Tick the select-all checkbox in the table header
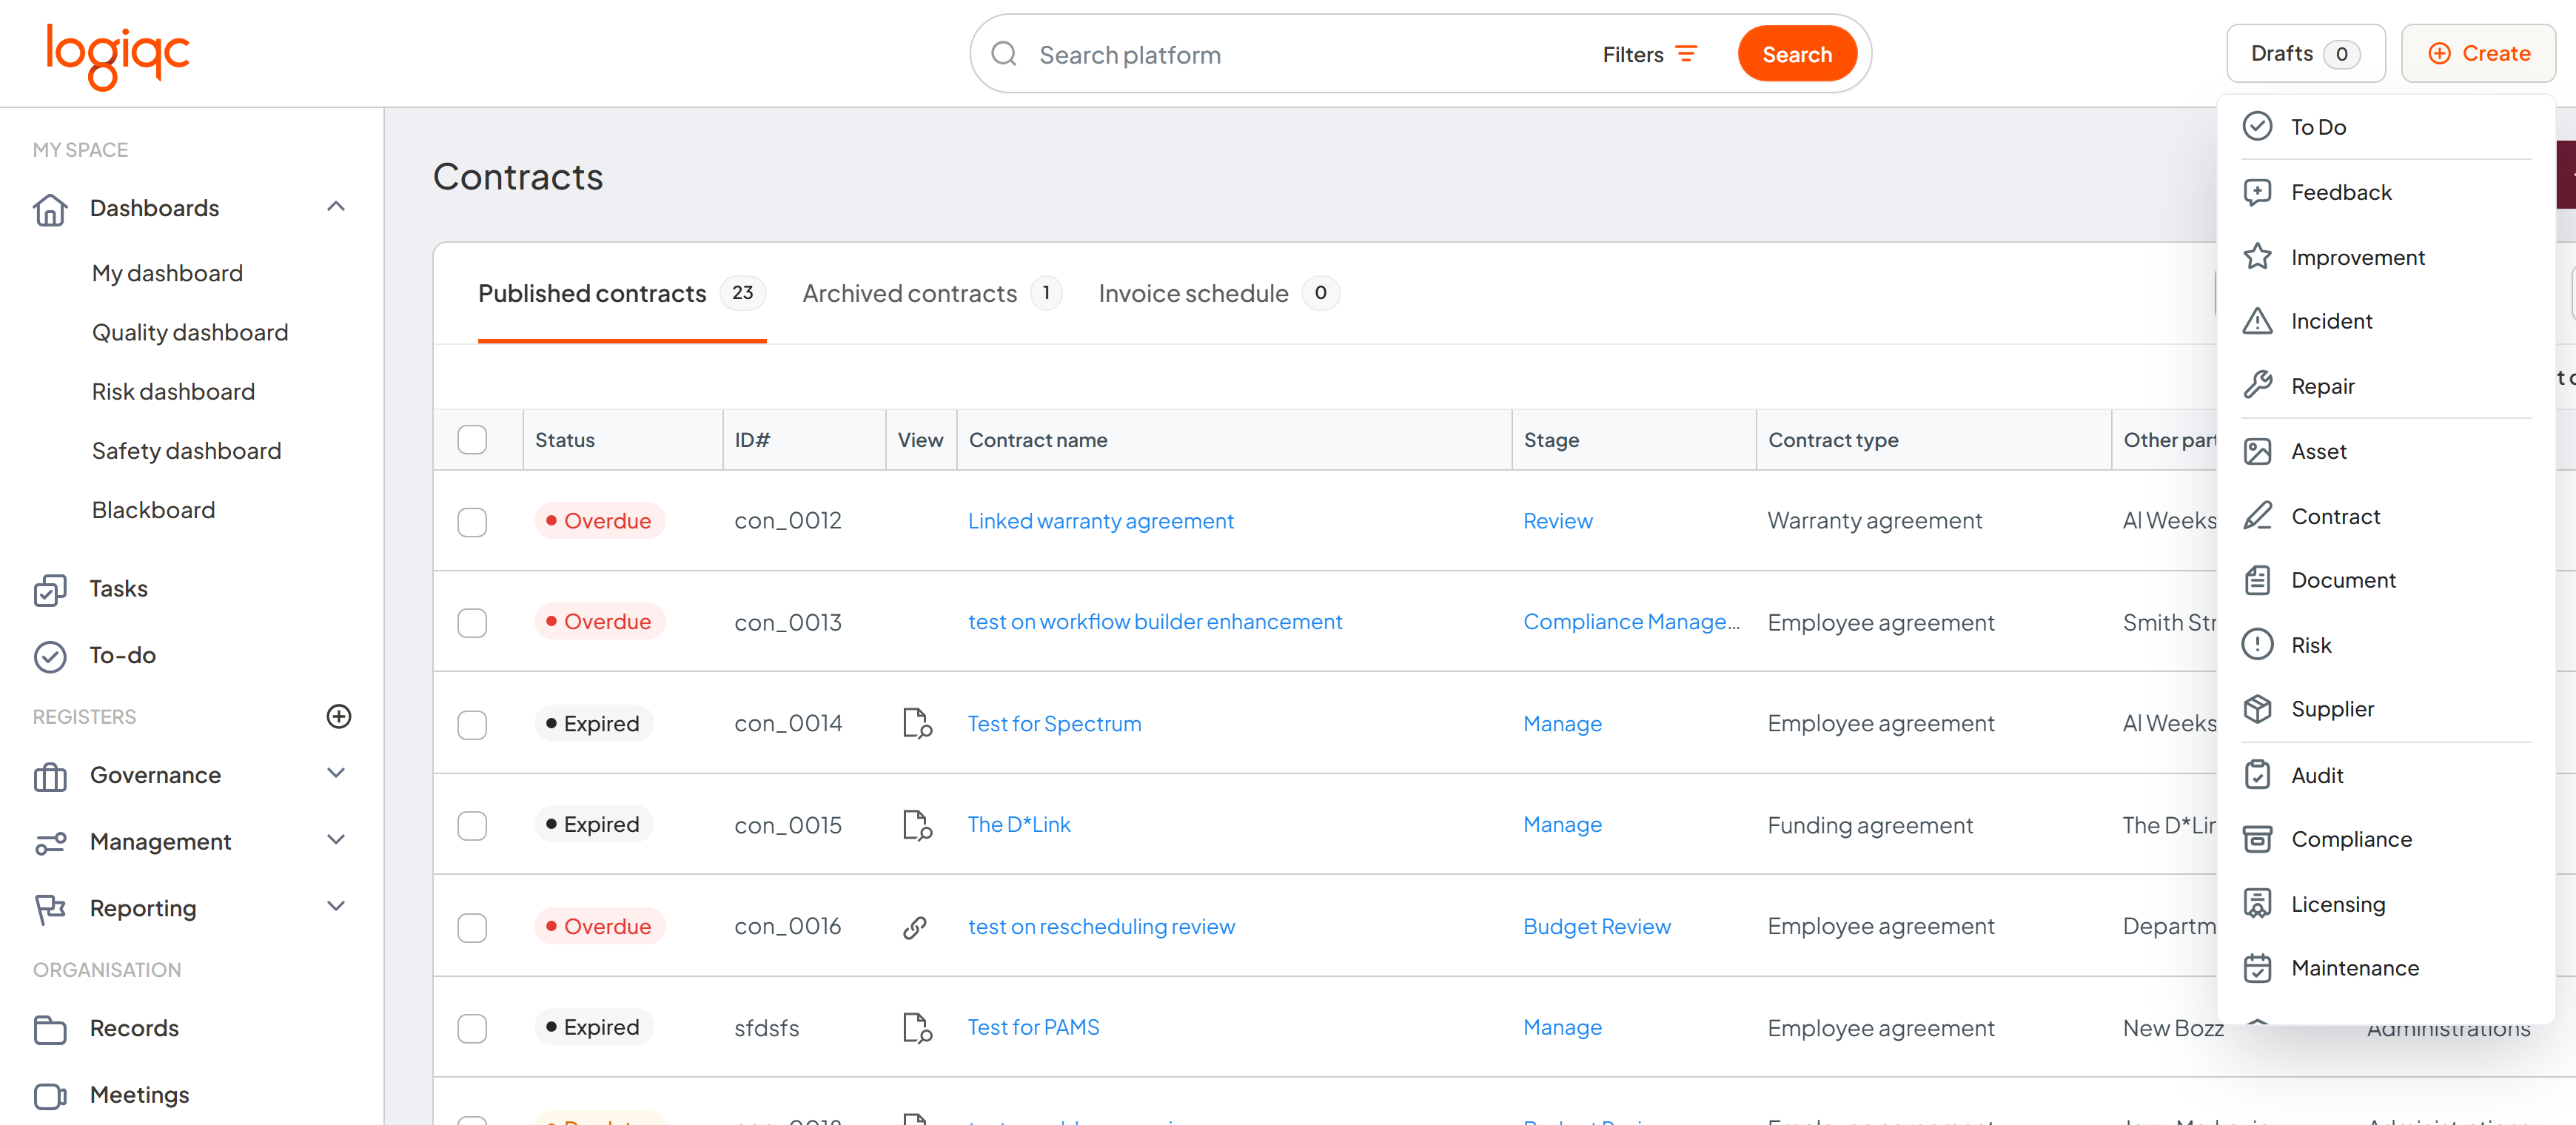The height and width of the screenshot is (1125, 2576). (472, 440)
